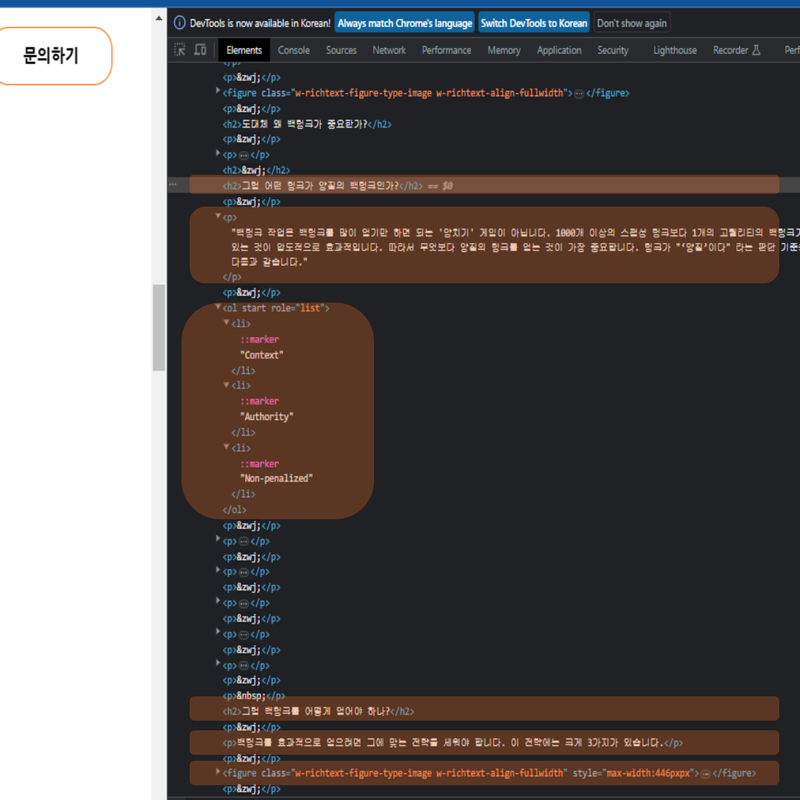This screenshot has height=800, width=800.
Task: Switch to the Network tab
Action: 389,50
